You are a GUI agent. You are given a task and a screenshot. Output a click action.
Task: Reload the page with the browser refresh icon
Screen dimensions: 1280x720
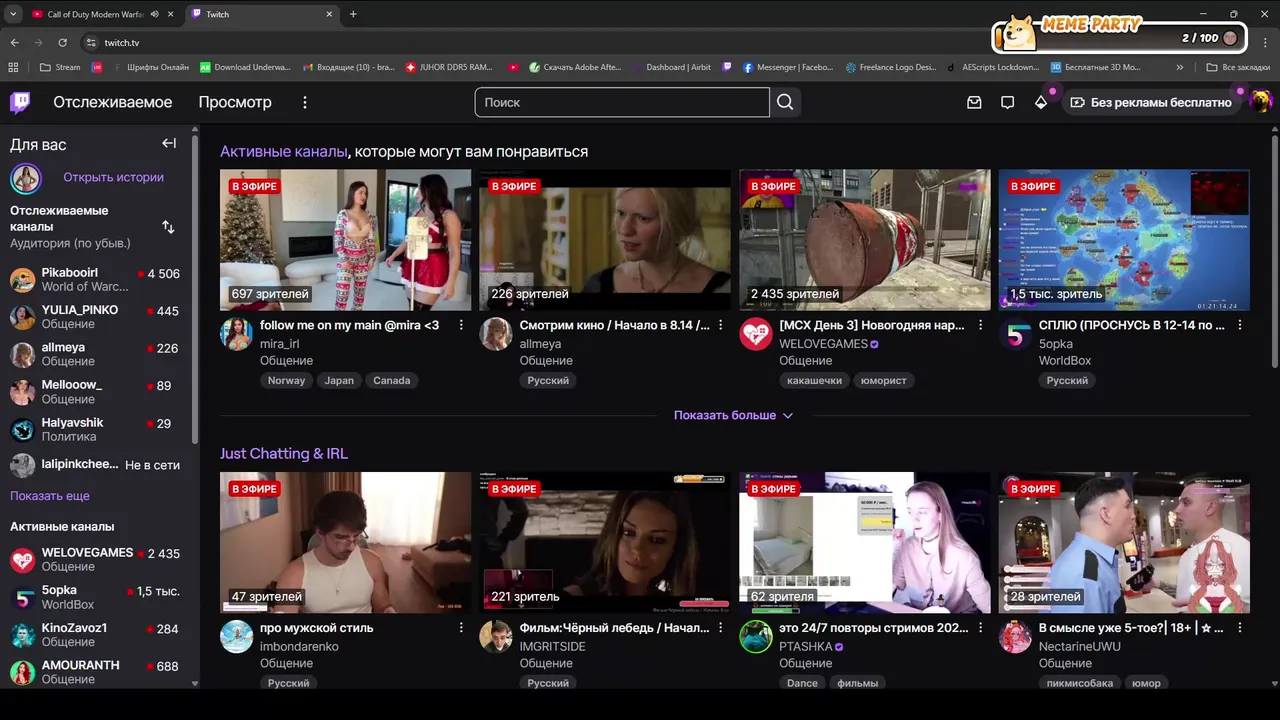[62, 43]
